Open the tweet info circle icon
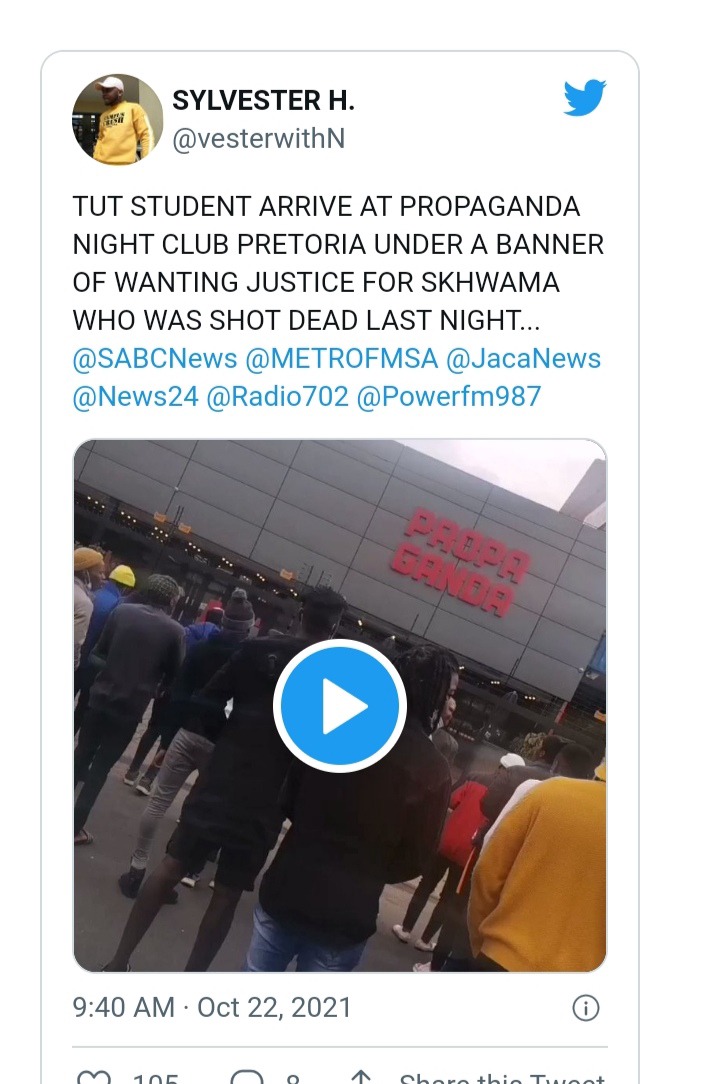Viewport: 720px width, 1084px height. 586,1008
